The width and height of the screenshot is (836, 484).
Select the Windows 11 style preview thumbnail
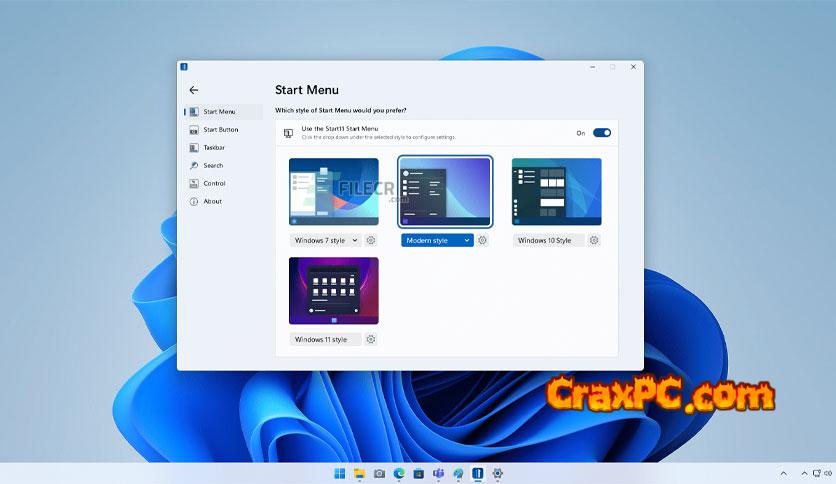334,290
